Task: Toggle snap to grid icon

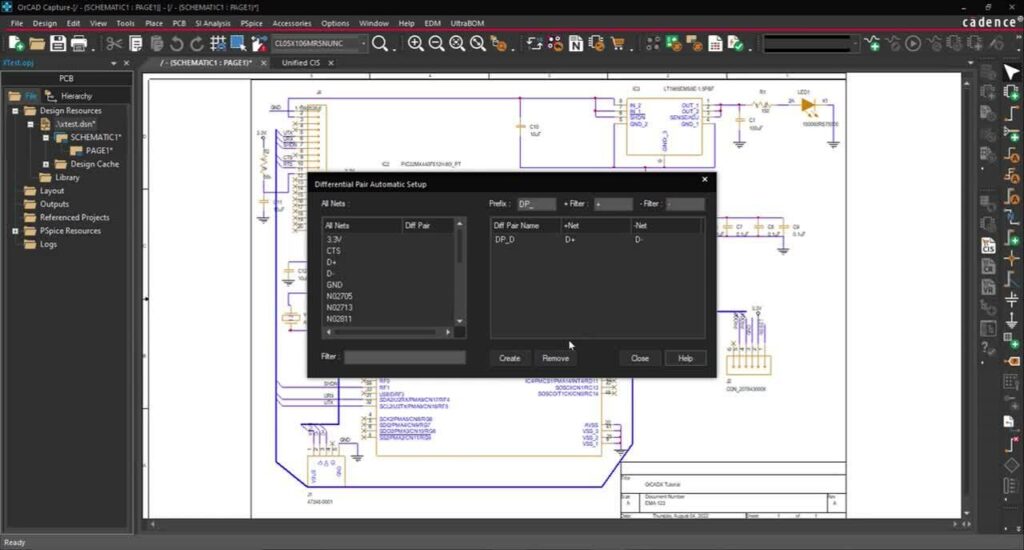Action: point(217,44)
